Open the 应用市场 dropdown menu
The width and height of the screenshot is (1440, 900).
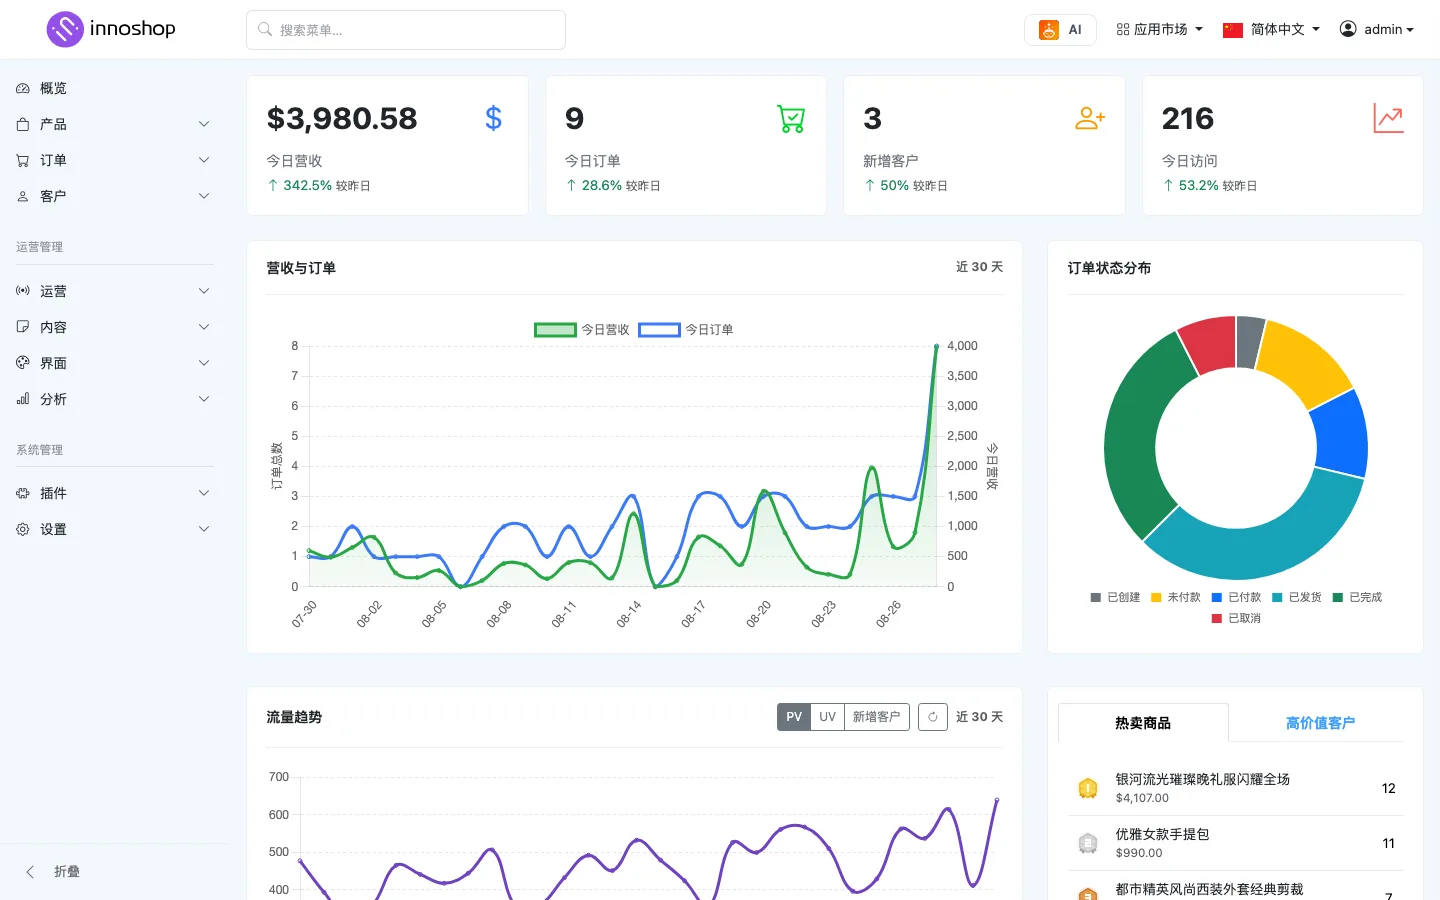[x=1160, y=30]
